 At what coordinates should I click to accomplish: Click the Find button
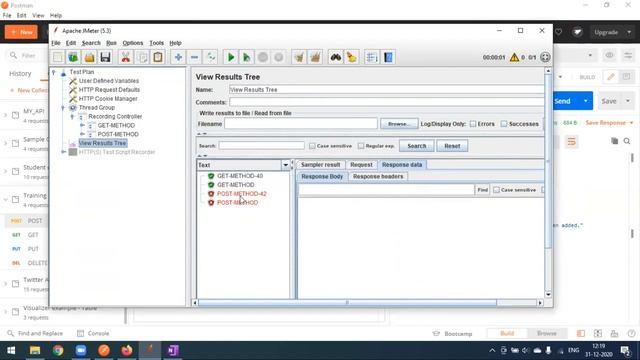[x=482, y=190]
